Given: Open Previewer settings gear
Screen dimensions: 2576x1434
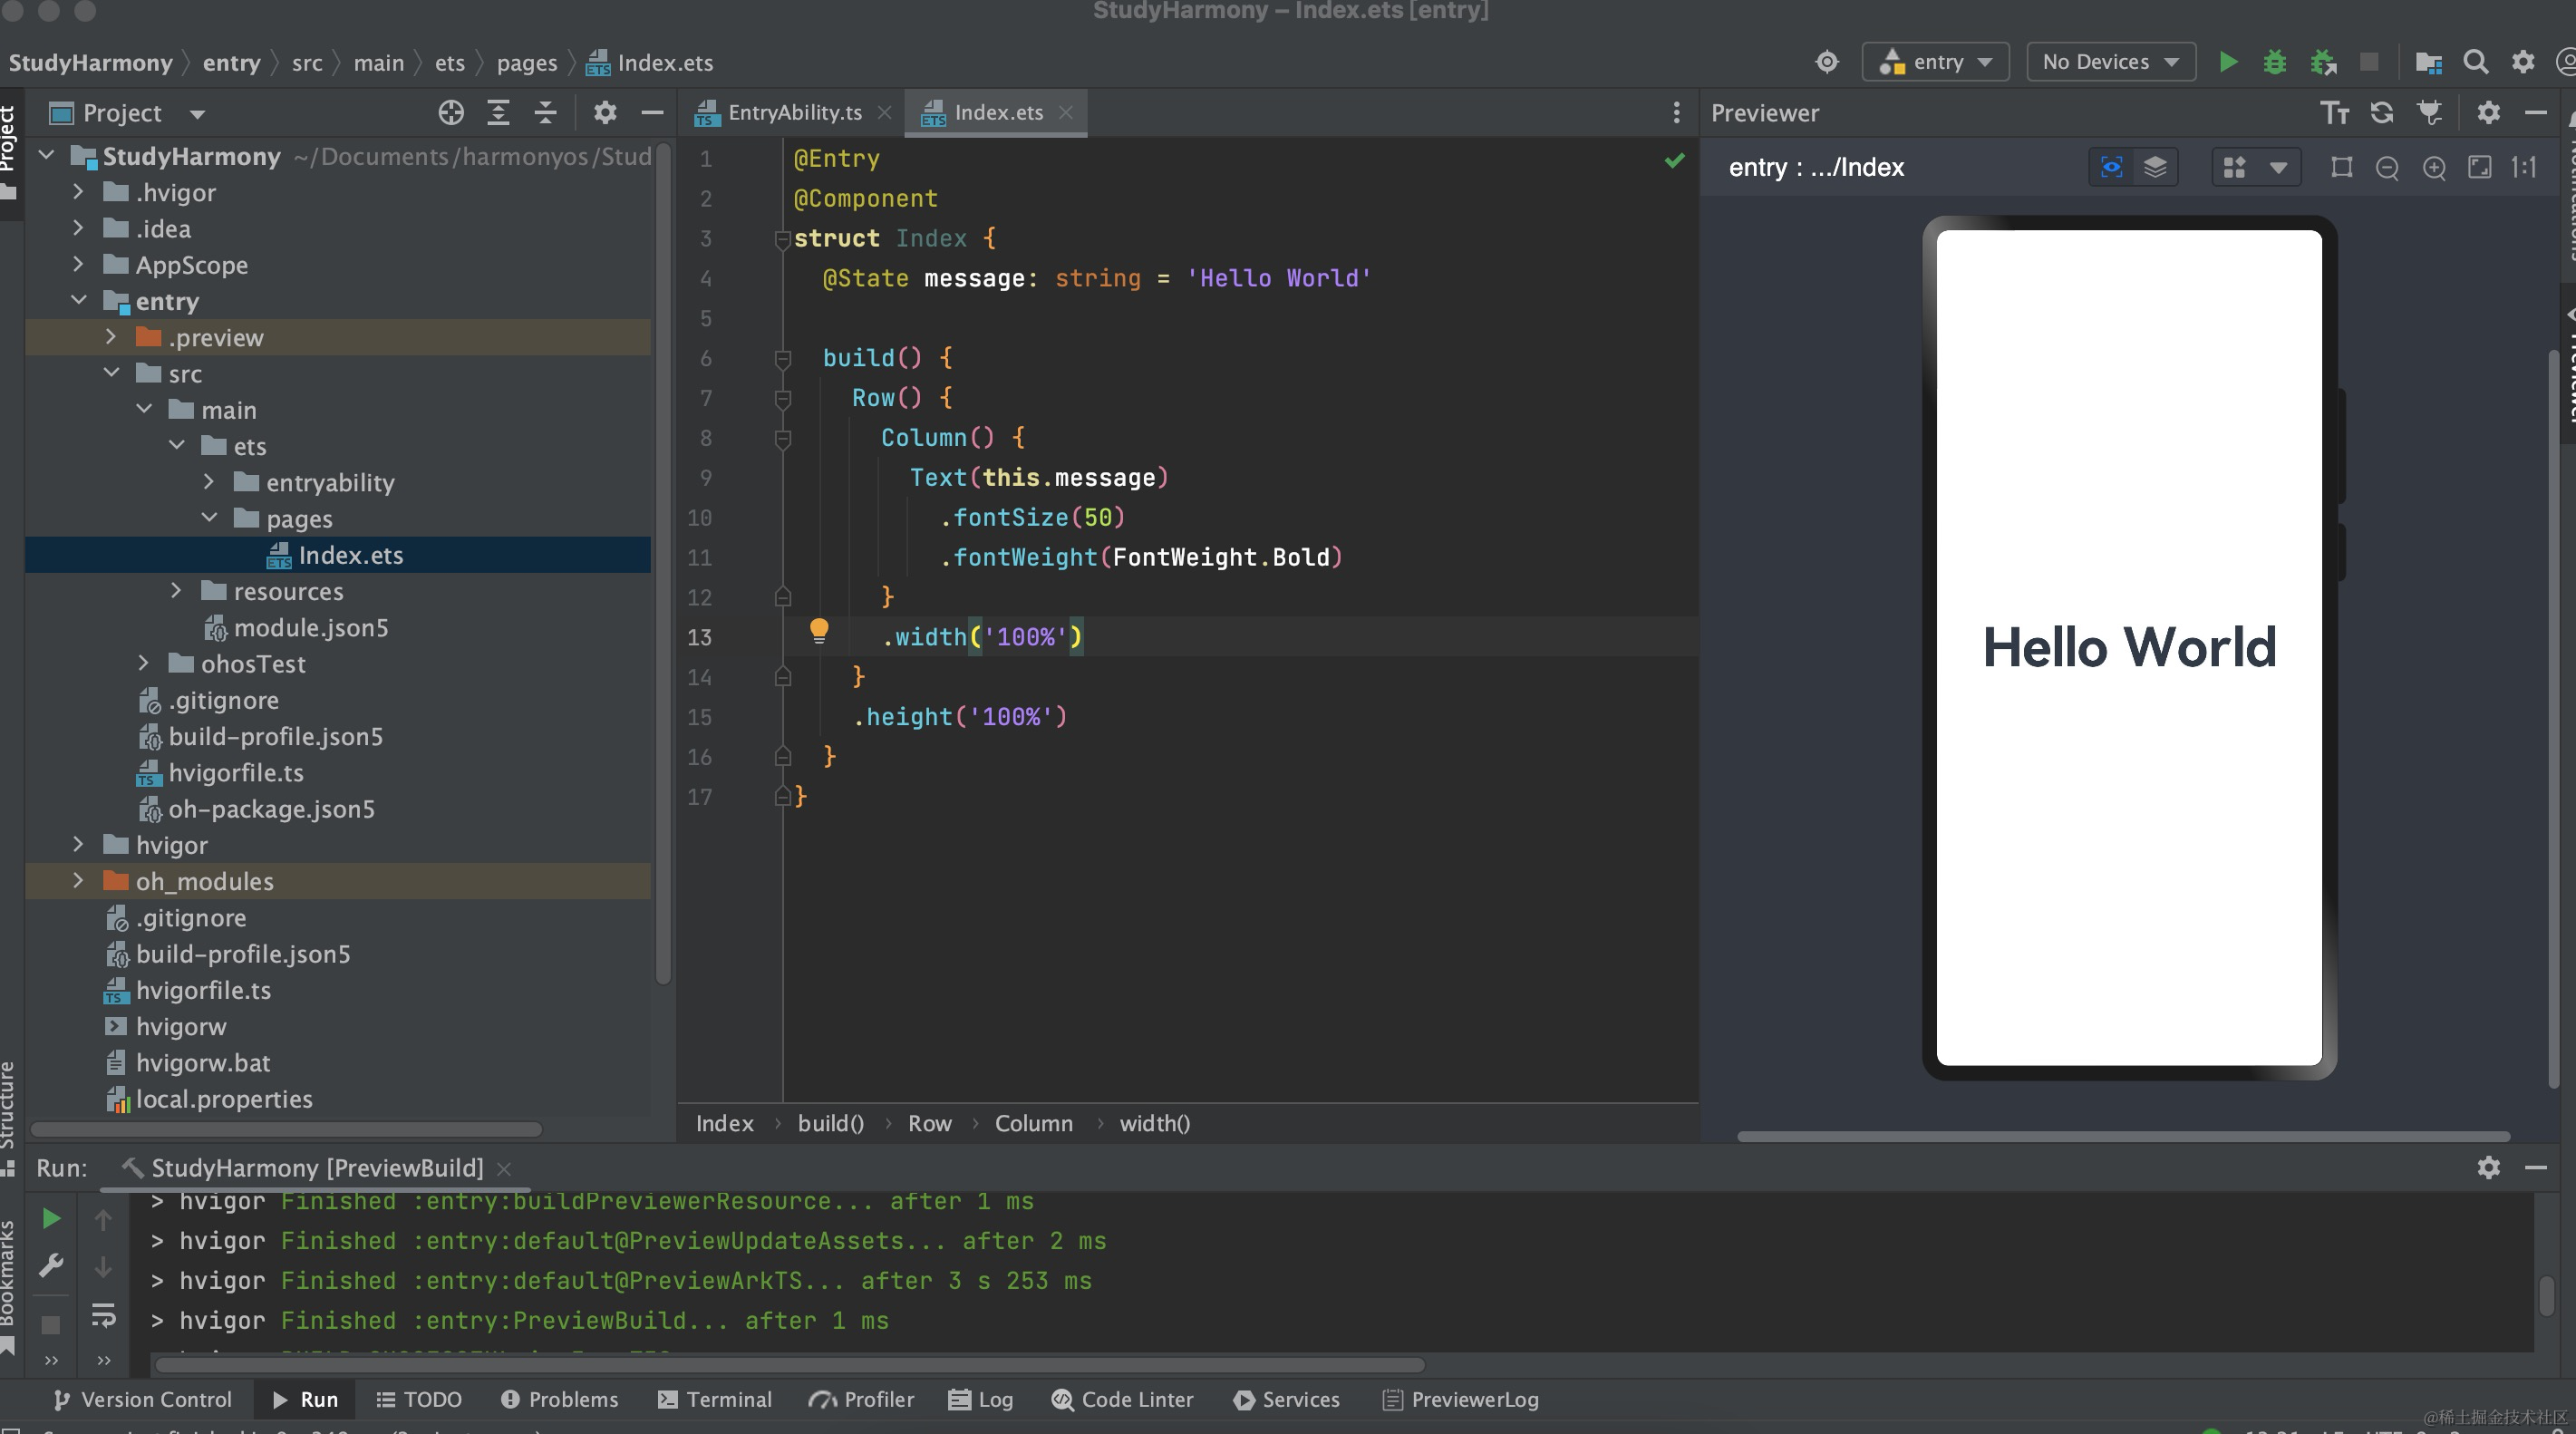Looking at the screenshot, I should click(2489, 113).
